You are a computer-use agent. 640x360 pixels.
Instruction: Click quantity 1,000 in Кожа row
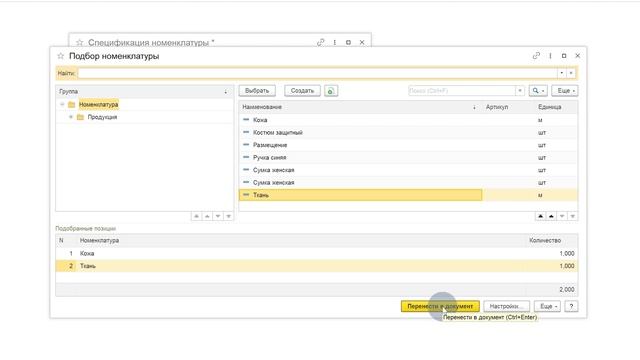click(567, 253)
